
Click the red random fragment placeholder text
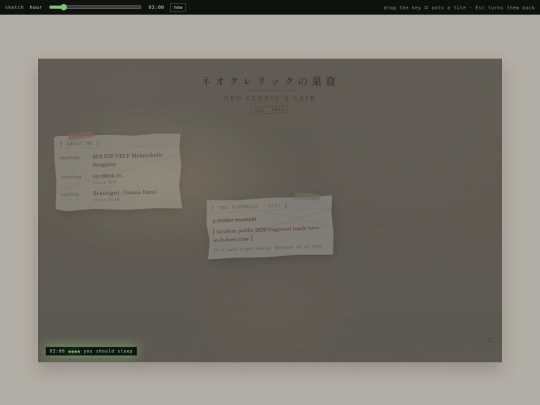267,233
